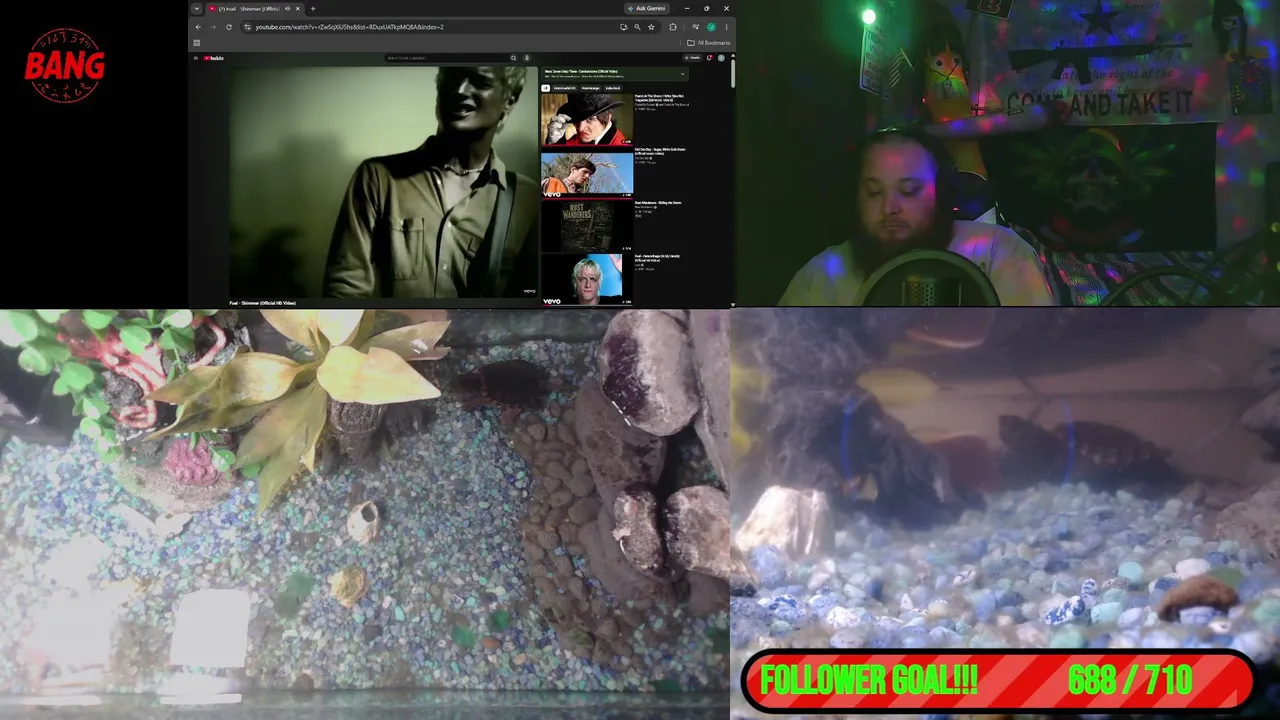Select the fourth filter chip in the row
1280x720 pixels.
(x=613, y=88)
